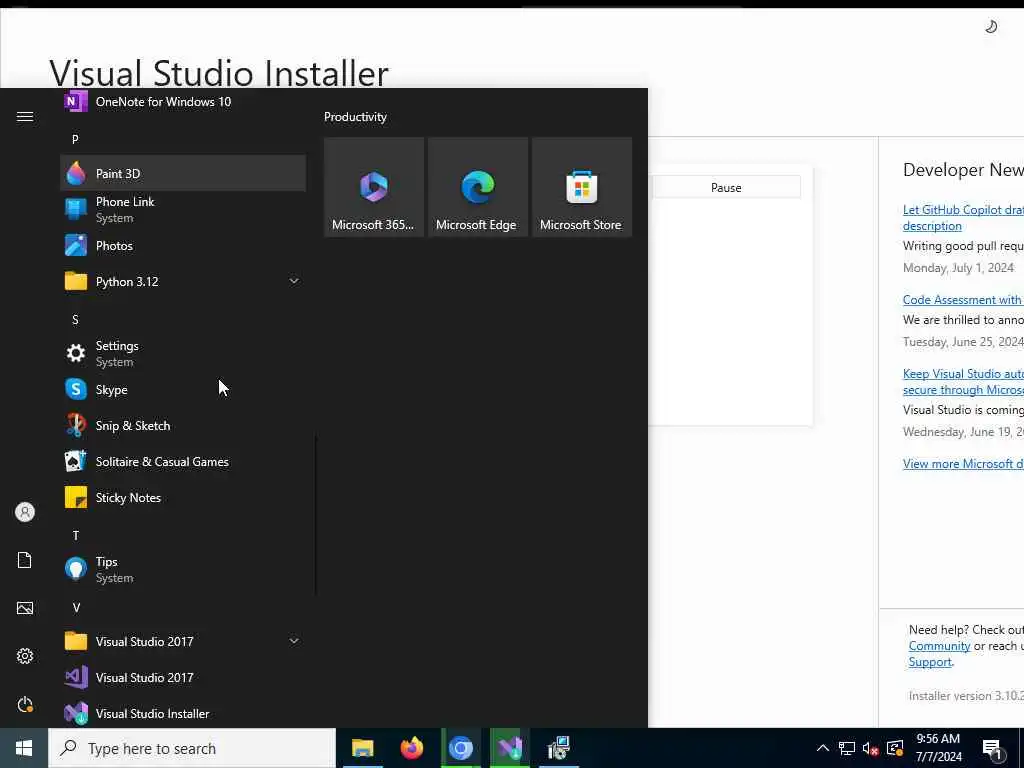
Task: Open Power options in Start sidebar
Action: [25, 704]
